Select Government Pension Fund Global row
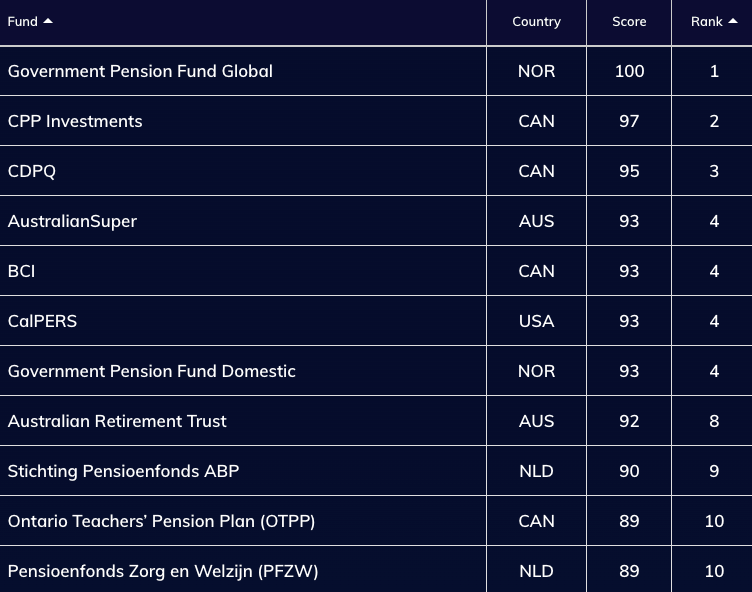The image size is (752, 592). (140, 71)
